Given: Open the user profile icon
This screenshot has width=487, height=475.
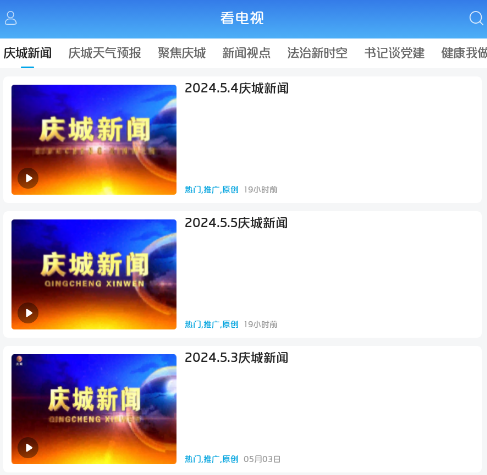Looking at the screenshot, I should (x=10, y=18).
